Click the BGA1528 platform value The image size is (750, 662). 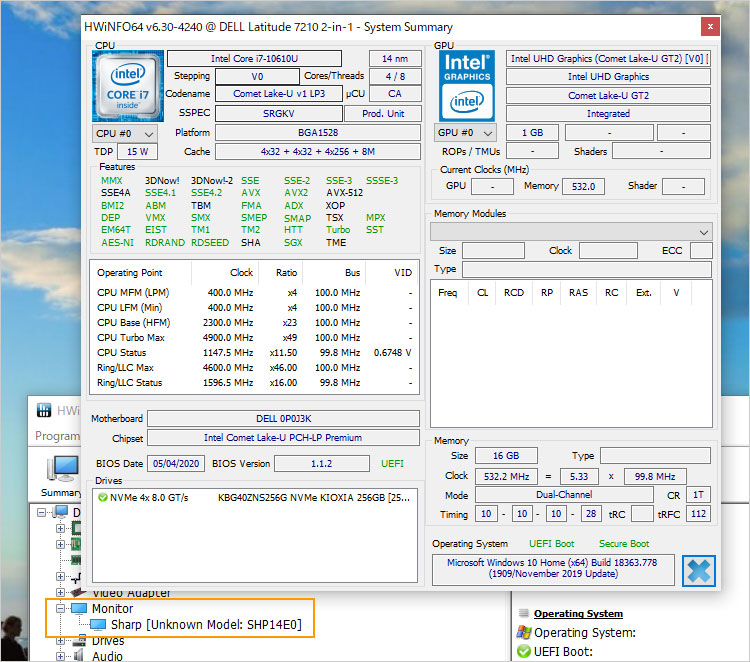318,132
